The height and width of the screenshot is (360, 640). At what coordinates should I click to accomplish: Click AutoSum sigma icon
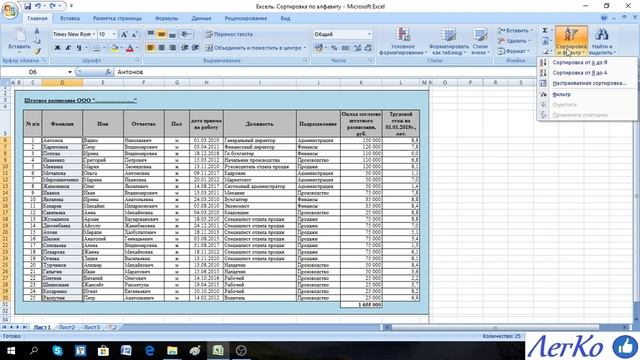tap(545, 31)
